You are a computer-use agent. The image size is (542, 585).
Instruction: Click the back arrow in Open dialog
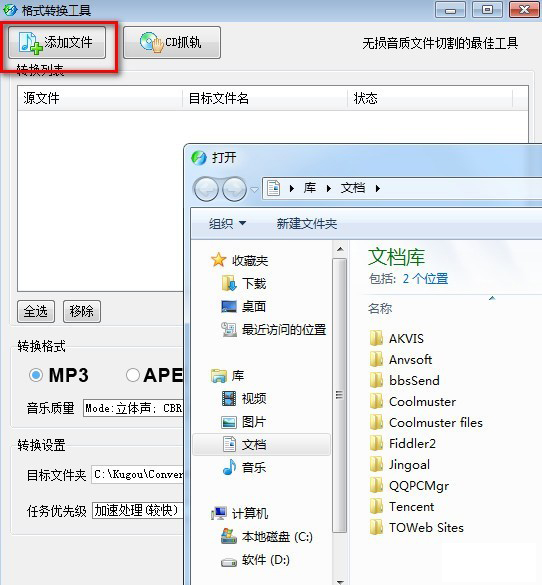pos(206,189)
